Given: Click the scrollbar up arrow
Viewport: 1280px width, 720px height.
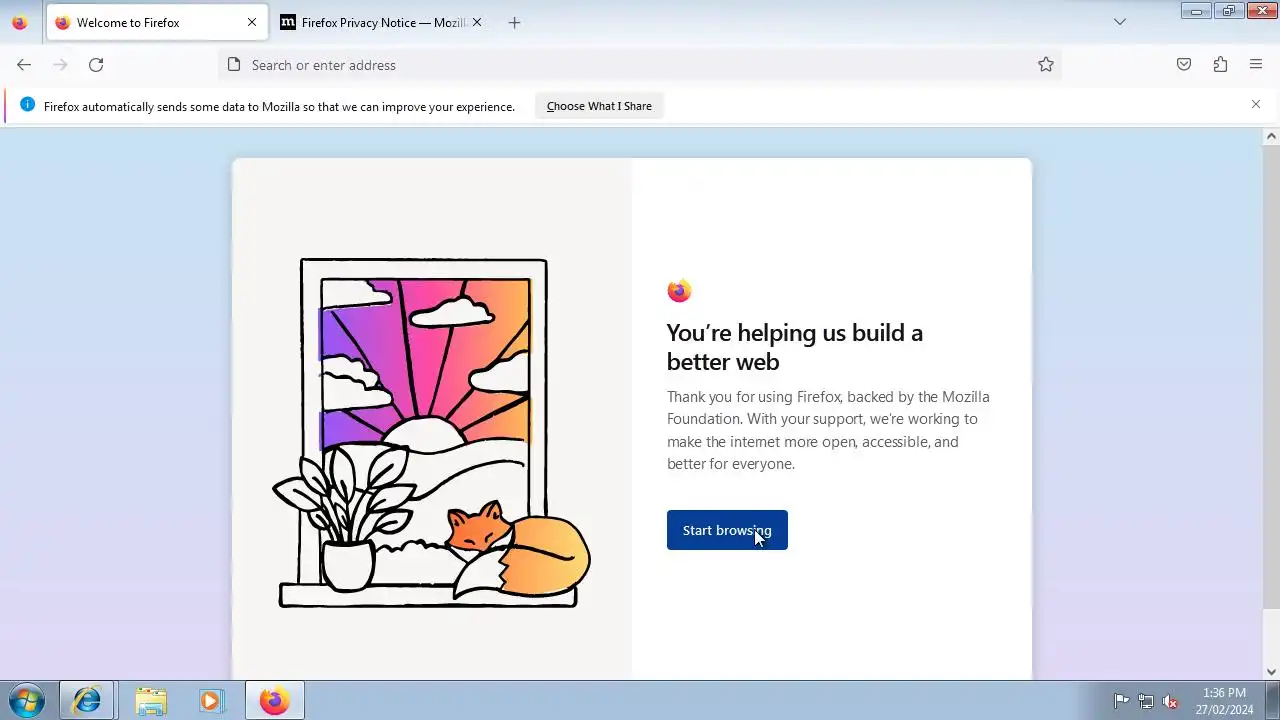Looking at the screenshot, I should pos(1271,136).
